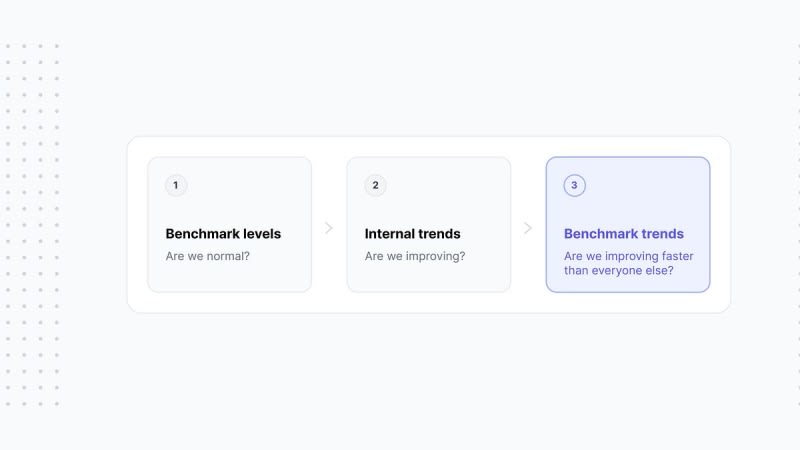The image size is (800, 450).
Task: Click "Are we improving faster" subtitle line
Action: click(629, 256)
